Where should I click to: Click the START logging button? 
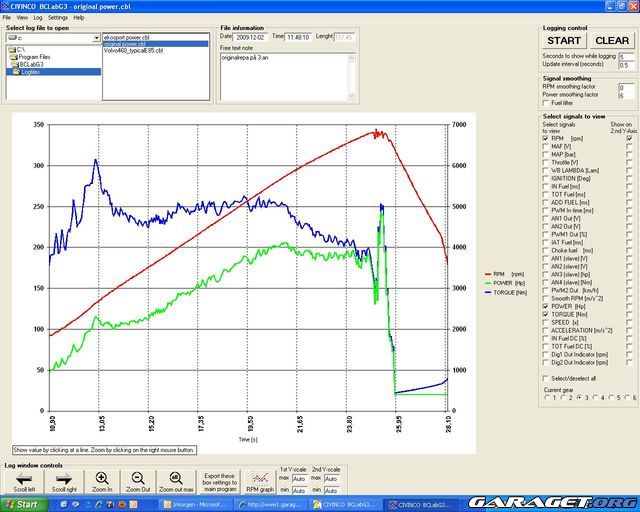[x=564, y=41]
